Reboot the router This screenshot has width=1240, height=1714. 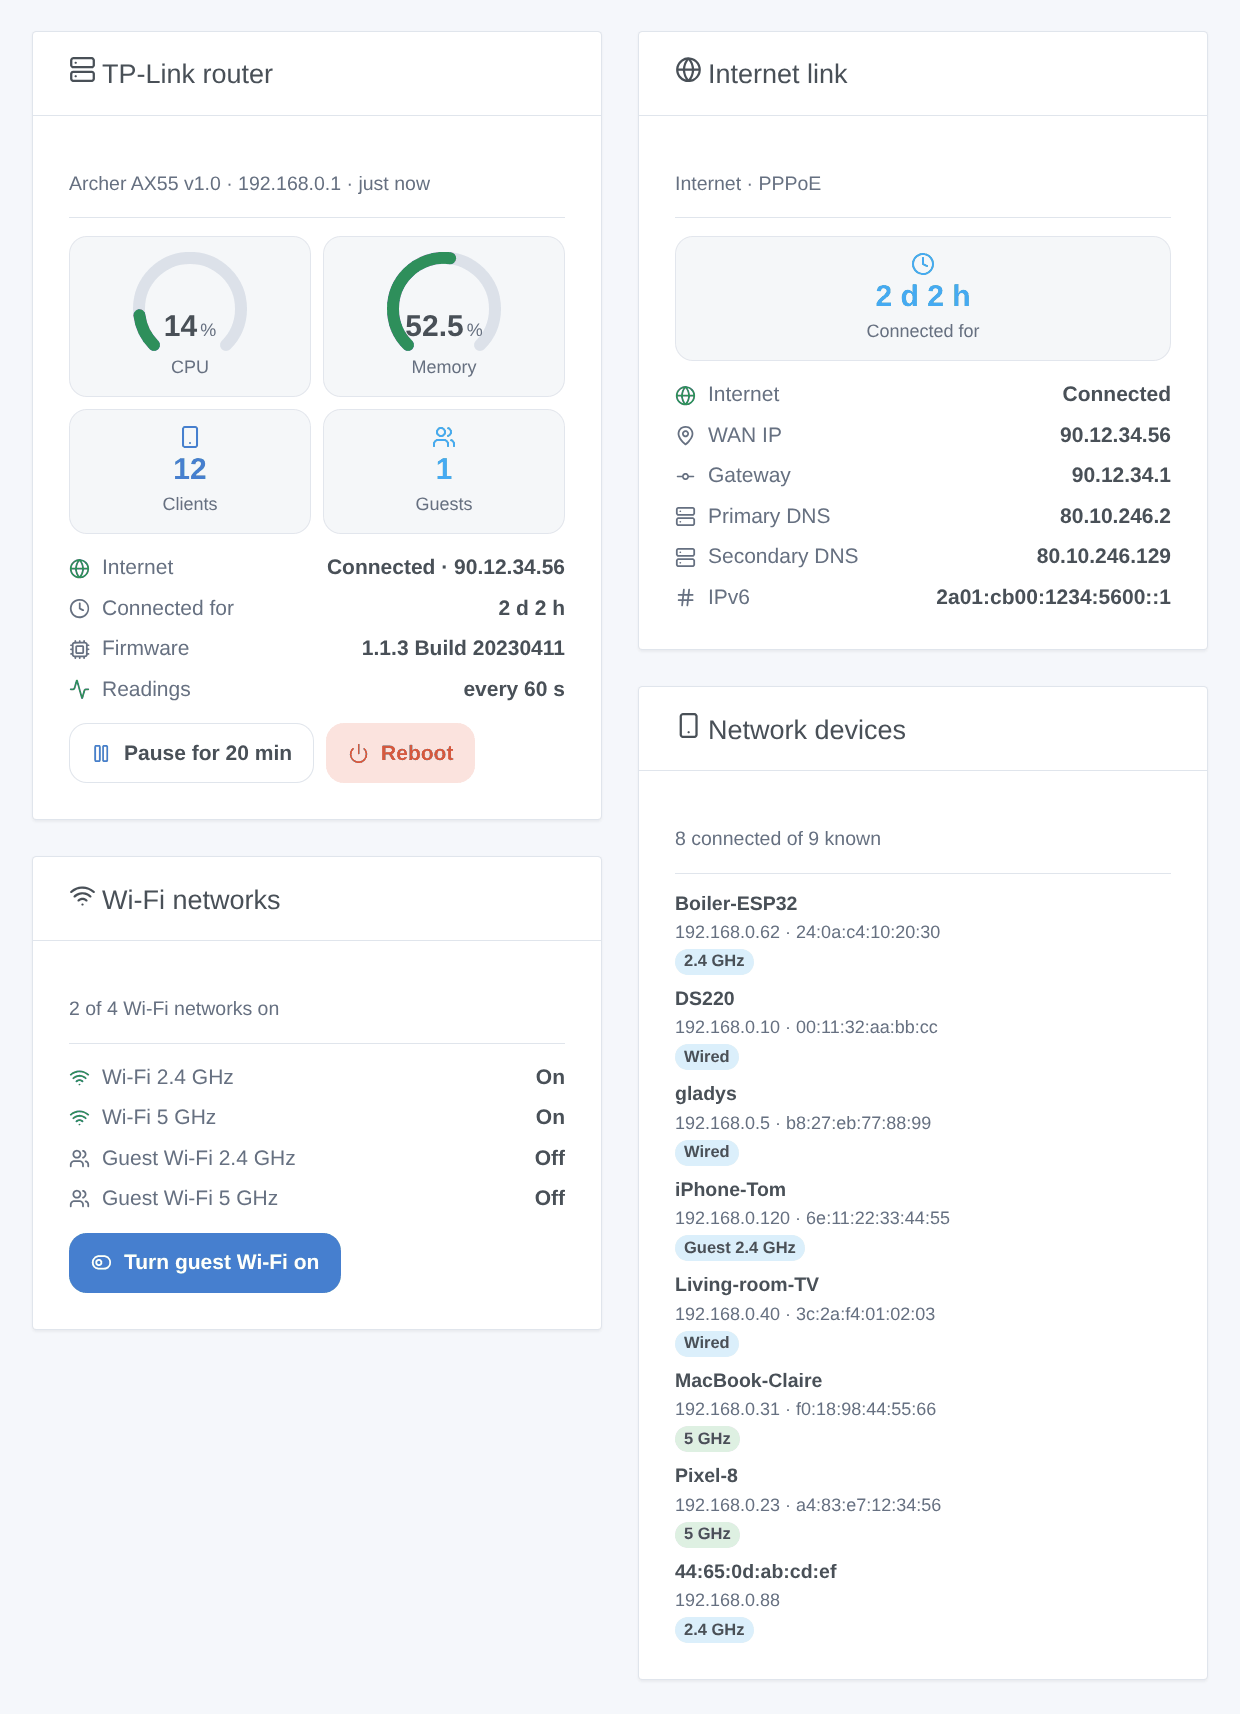pos(400,753)
